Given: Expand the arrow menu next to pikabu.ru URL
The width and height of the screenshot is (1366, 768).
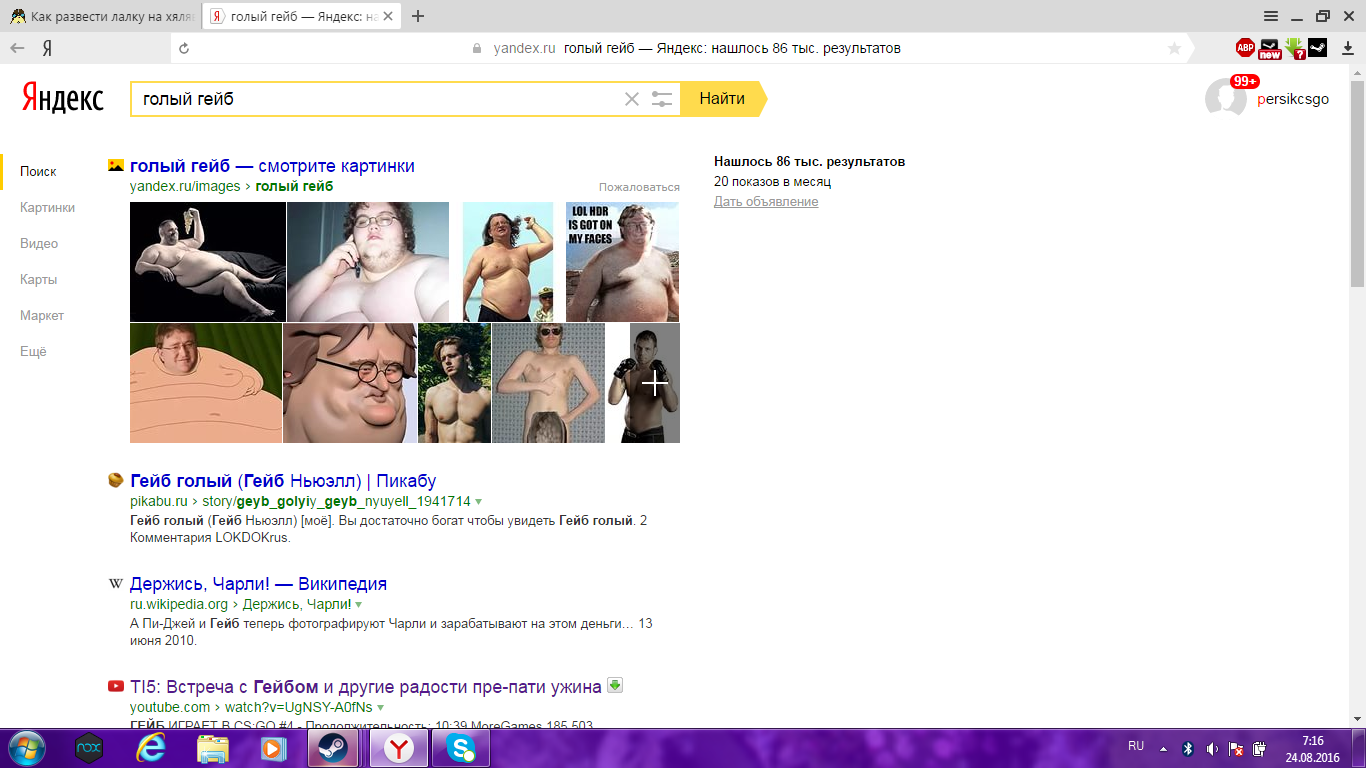Looking at the screenshot, I should click(478, 501).
